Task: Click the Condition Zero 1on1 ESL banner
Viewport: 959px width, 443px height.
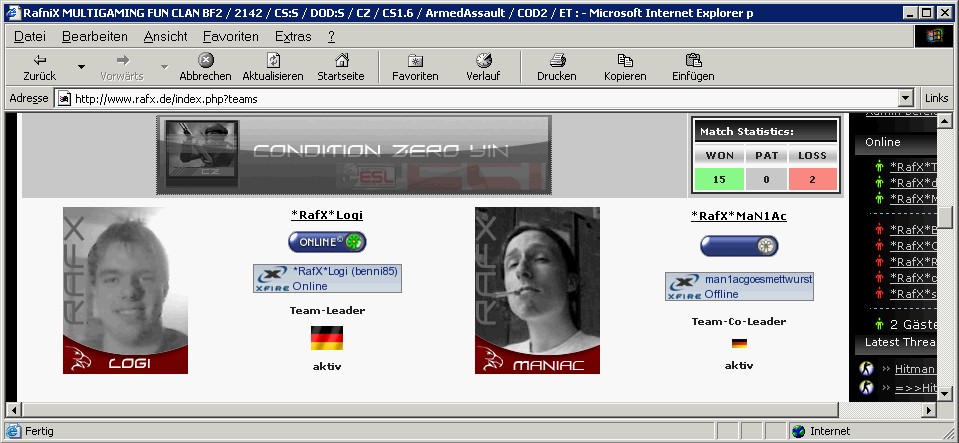Action: [x=354, y=155]
